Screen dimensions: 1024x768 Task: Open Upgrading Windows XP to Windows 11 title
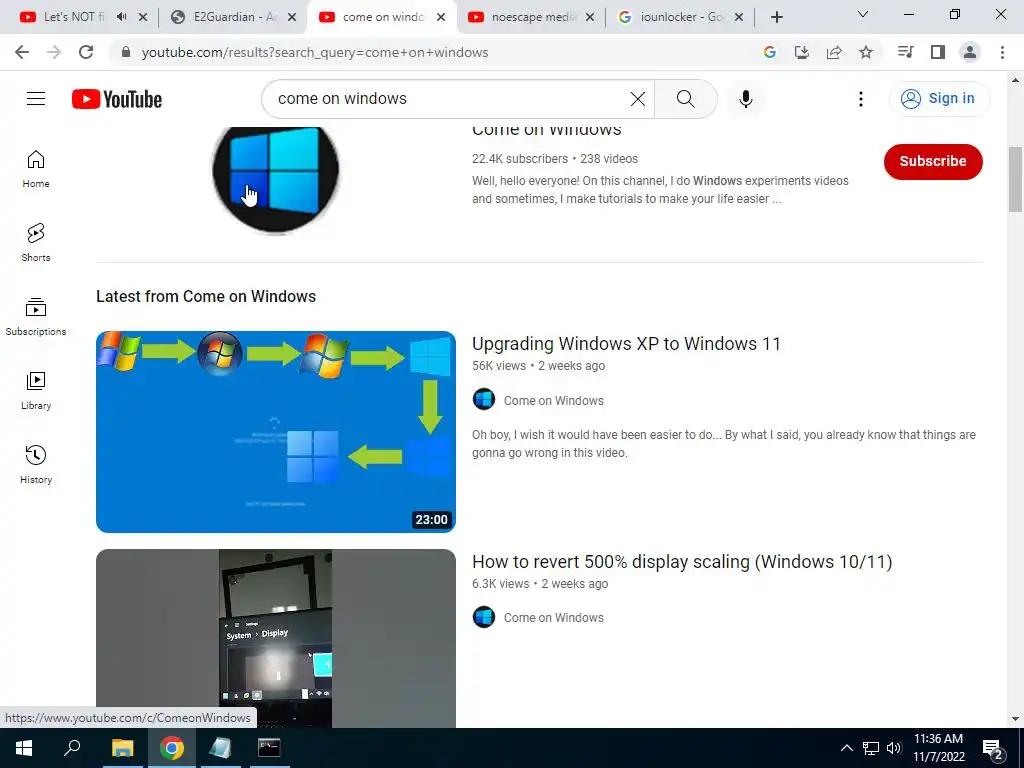(626, 344)
